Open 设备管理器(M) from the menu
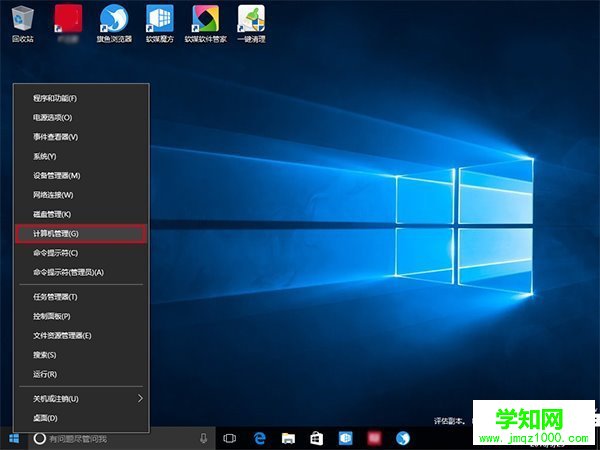 pyautogui.click(x=81, y=176)
